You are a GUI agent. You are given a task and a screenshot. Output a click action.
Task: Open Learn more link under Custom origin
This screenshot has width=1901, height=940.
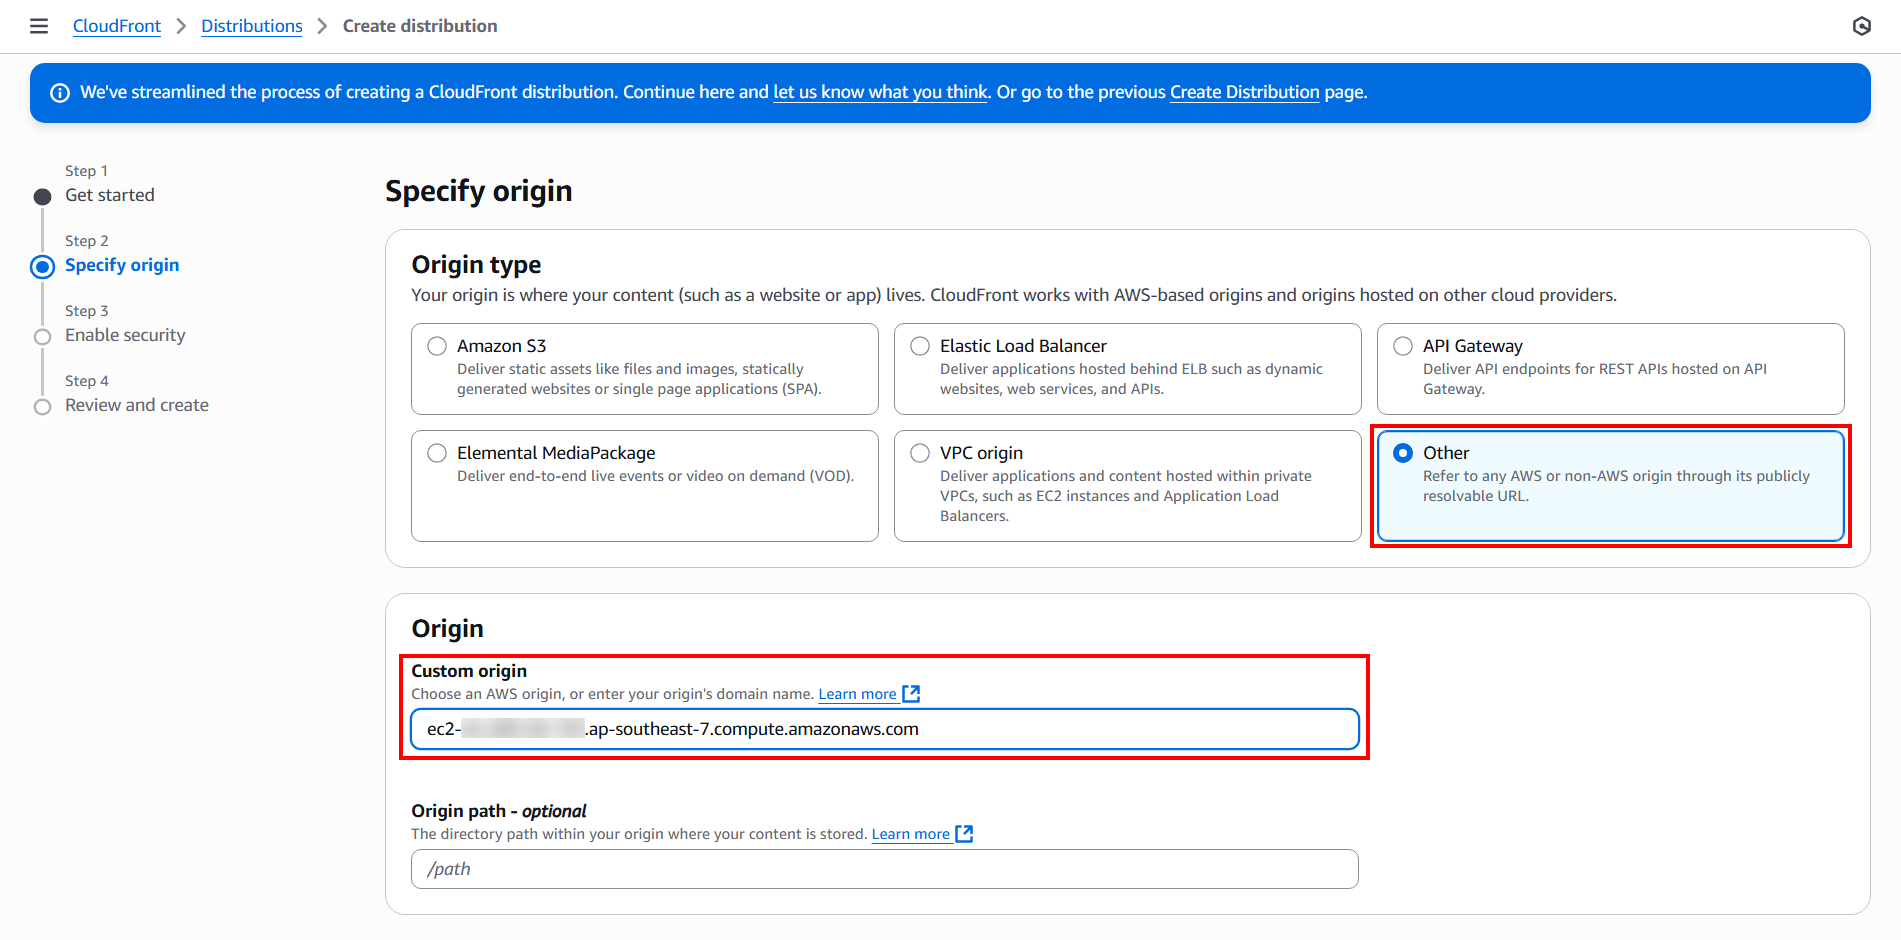tap(857, 694)
